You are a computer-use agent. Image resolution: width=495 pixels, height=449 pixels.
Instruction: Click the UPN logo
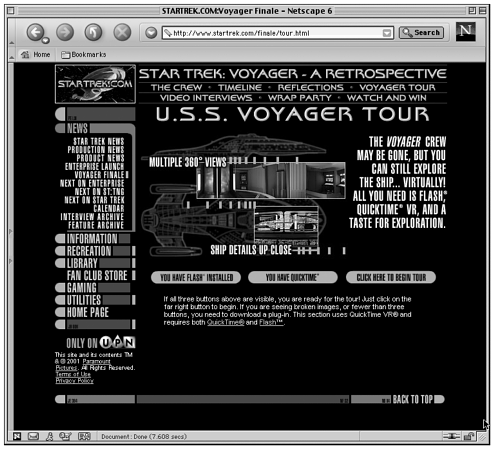click(117, 342)
